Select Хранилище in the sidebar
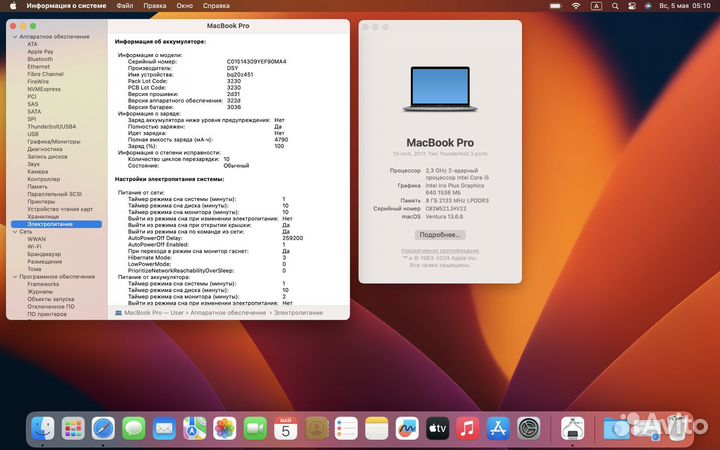720x450 pixels. pos(43,217)
